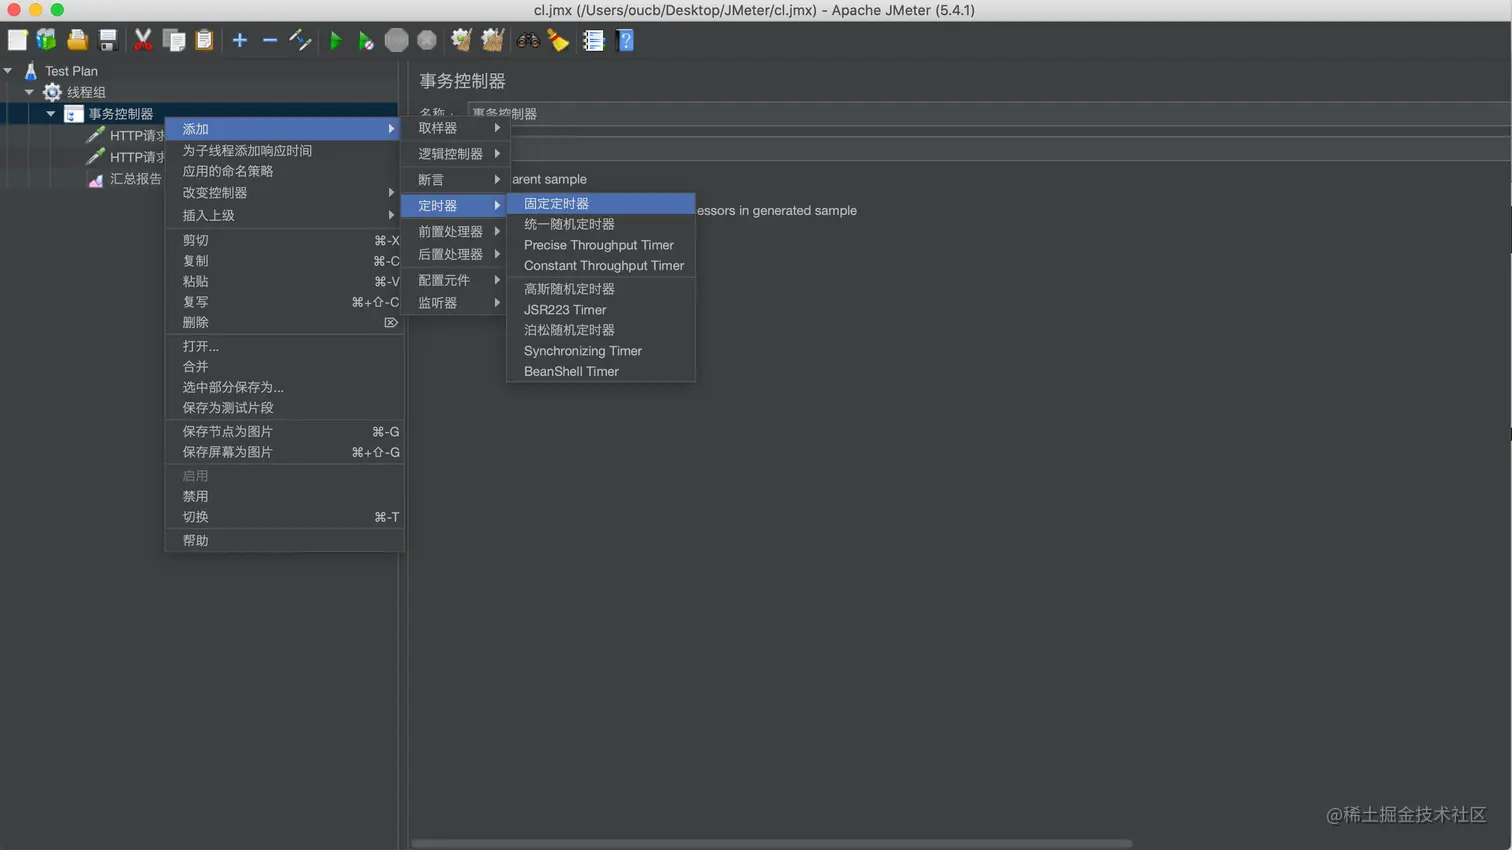Image resolution: width=1512 pixels, height=850 pixels.
Task: Choose 保存节点为图片
Action: pos(284,432)
